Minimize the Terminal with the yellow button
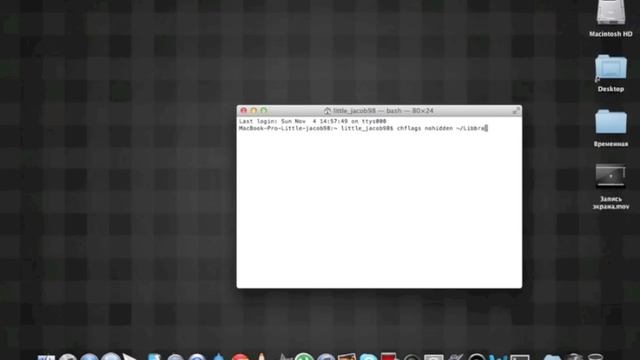Image resolution: width=640 pixels, height=360 pixels. pos(253,111)
